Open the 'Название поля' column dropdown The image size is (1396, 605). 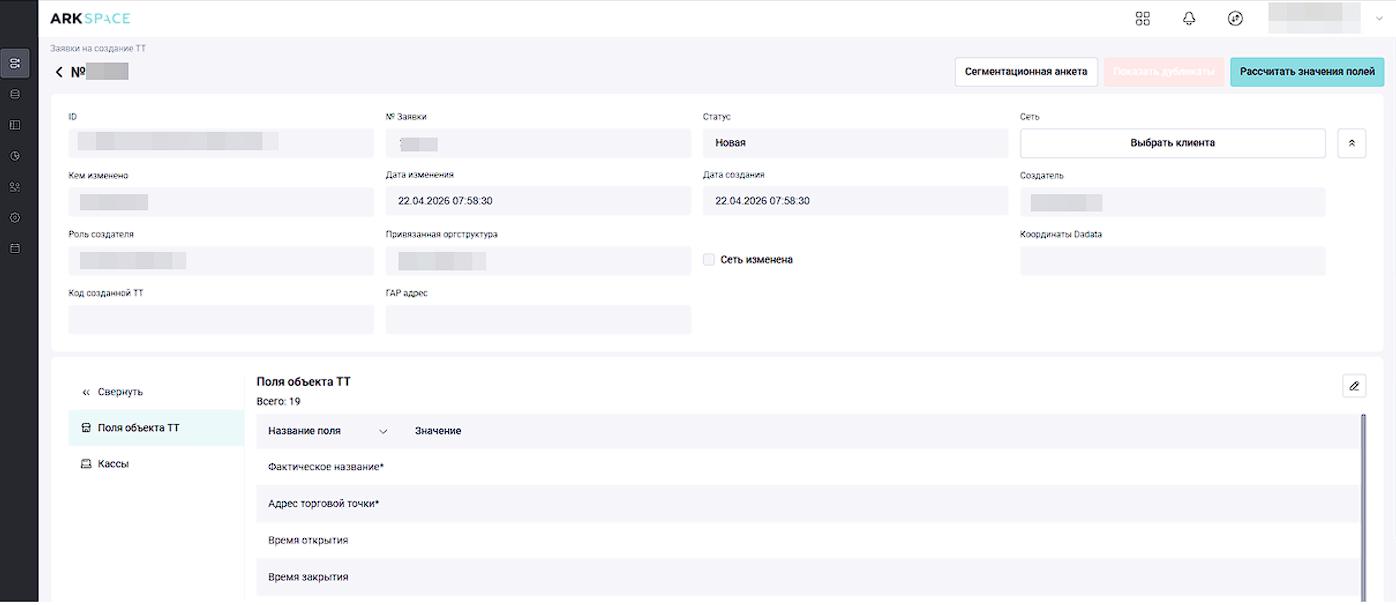pyautogui.click(x=383, y=431)
